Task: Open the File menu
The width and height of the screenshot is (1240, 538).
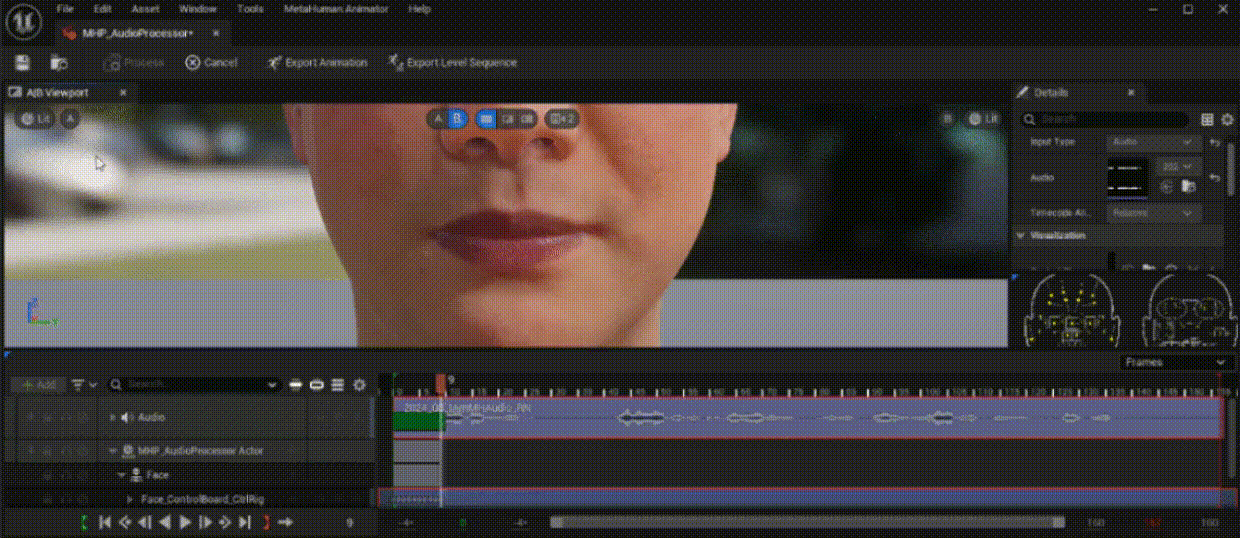Action: (65, 9)
